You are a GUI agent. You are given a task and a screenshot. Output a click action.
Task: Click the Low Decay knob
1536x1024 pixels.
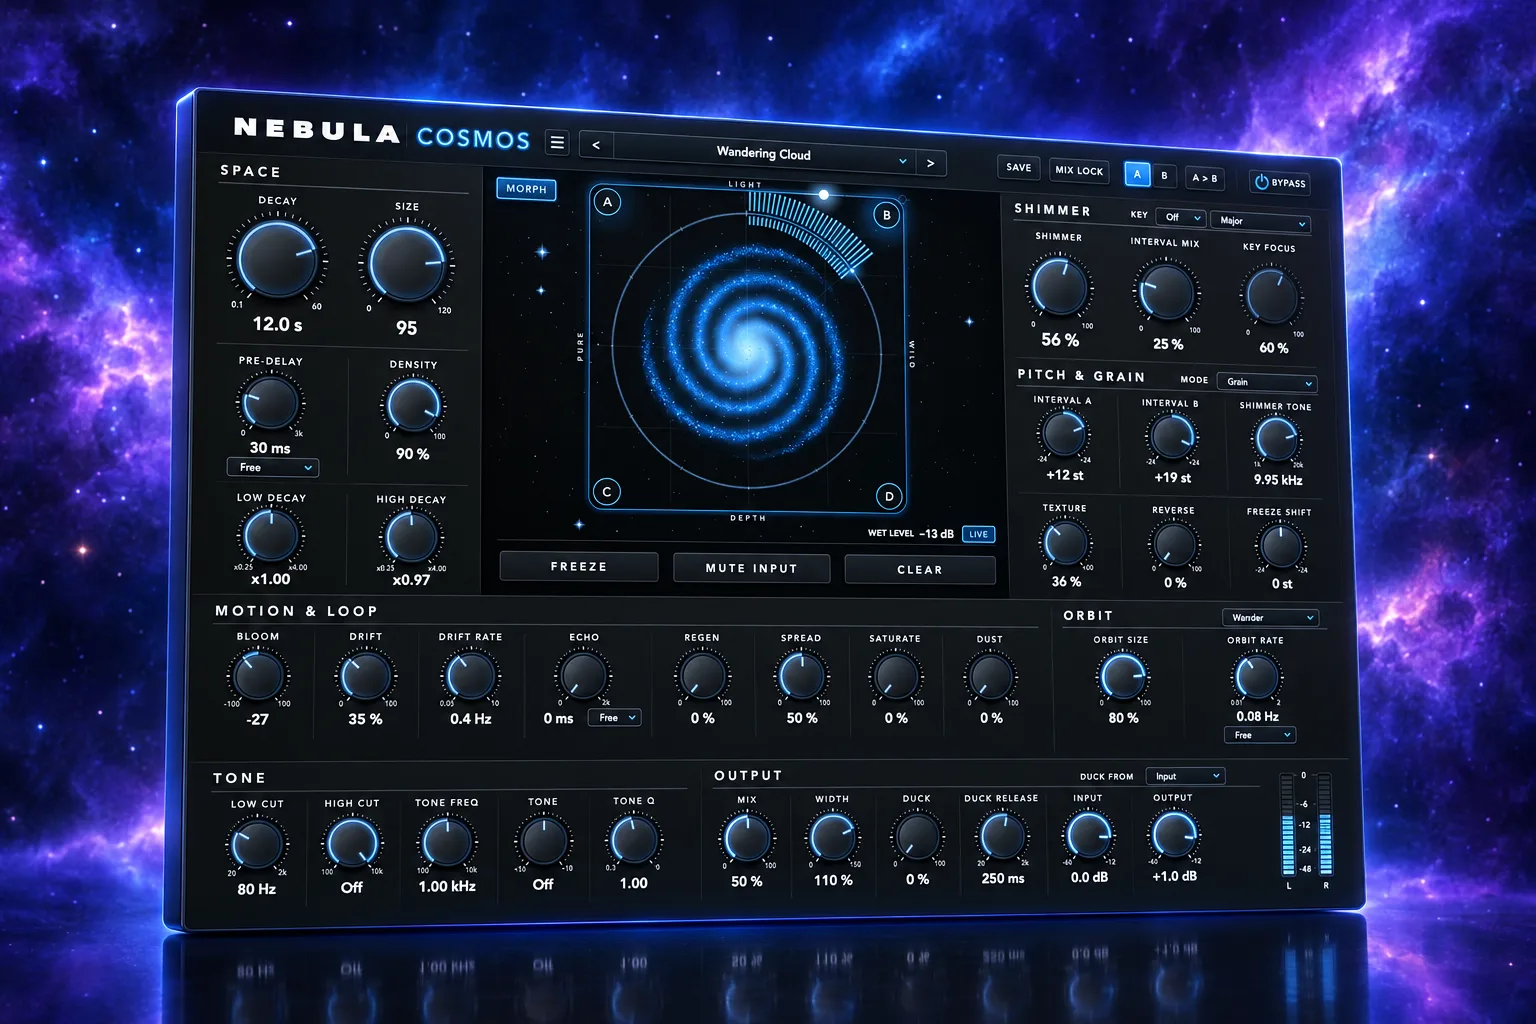coord(270,535)
